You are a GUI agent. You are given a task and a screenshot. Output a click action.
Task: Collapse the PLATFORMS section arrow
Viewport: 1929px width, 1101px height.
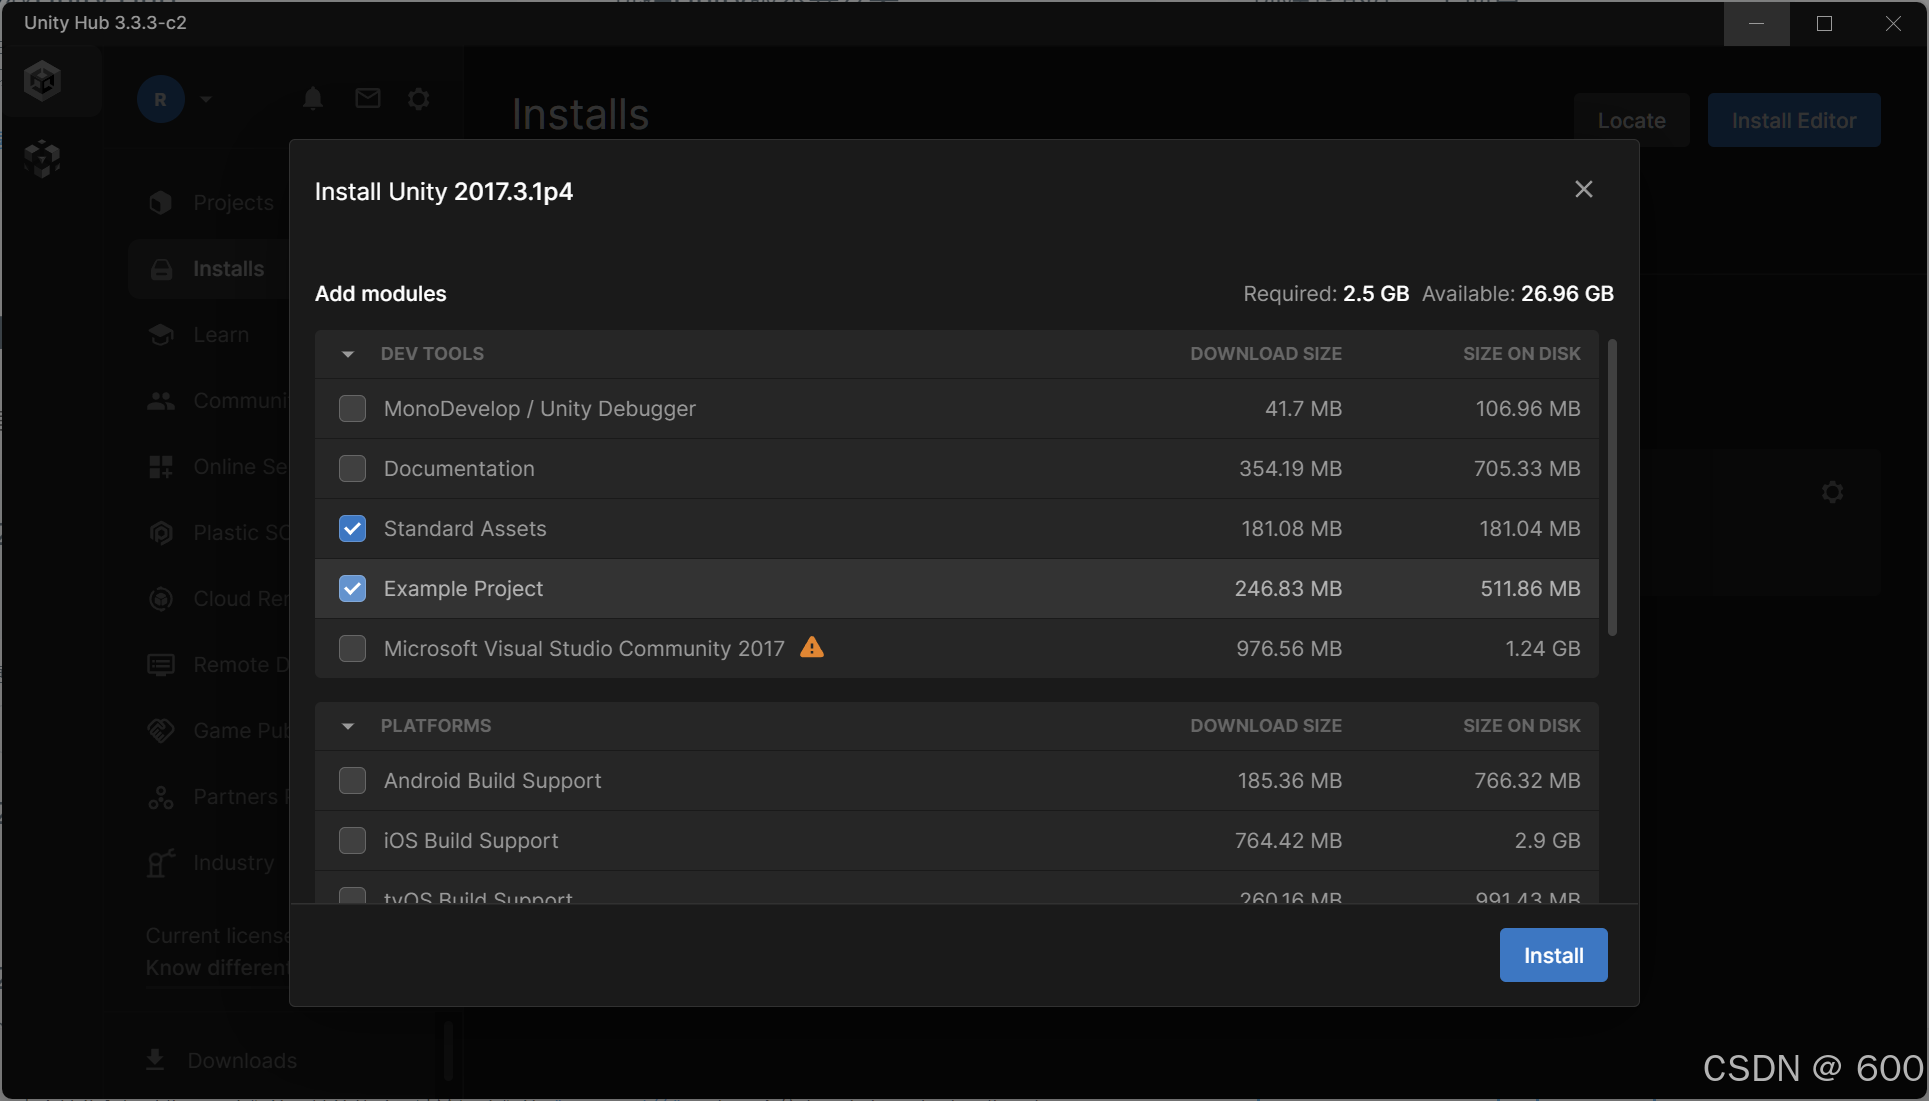tap(348, 726)
